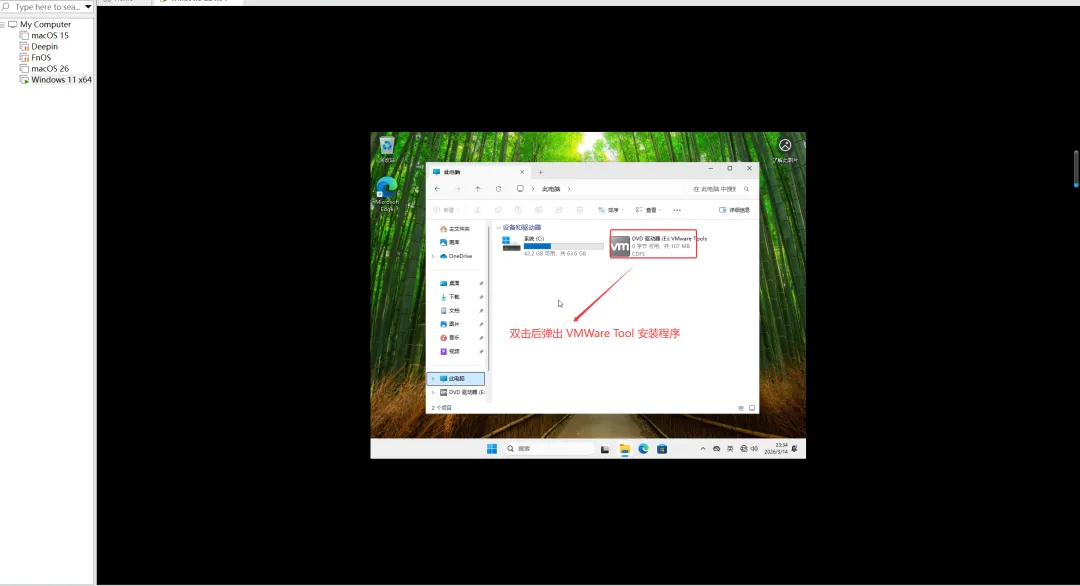Open Microsoft Store from the taskbar
This screenshot has height=586, width=1080.
click(662, 449)
